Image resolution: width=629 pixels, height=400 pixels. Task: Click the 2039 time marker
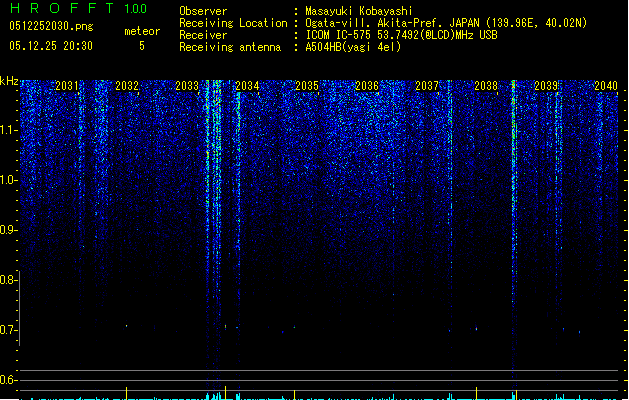point(546,86)
